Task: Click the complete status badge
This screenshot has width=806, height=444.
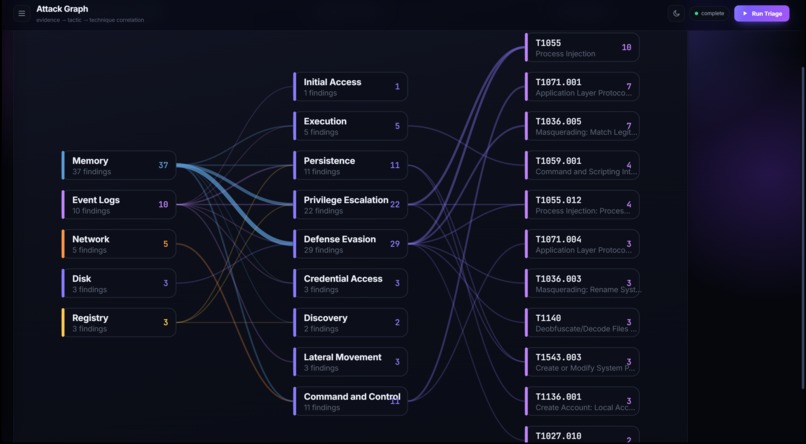Action: [x=709, y=13]
